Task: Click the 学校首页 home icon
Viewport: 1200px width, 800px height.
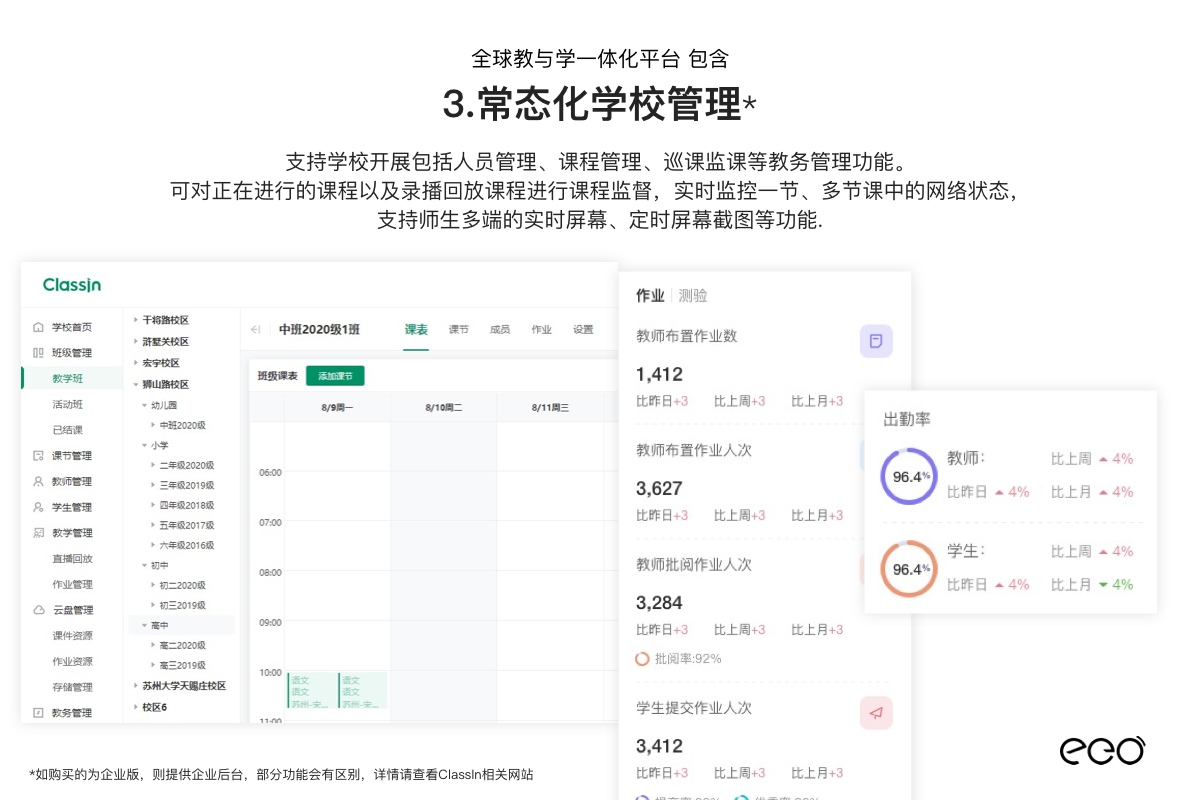Action: pos(38,327)
